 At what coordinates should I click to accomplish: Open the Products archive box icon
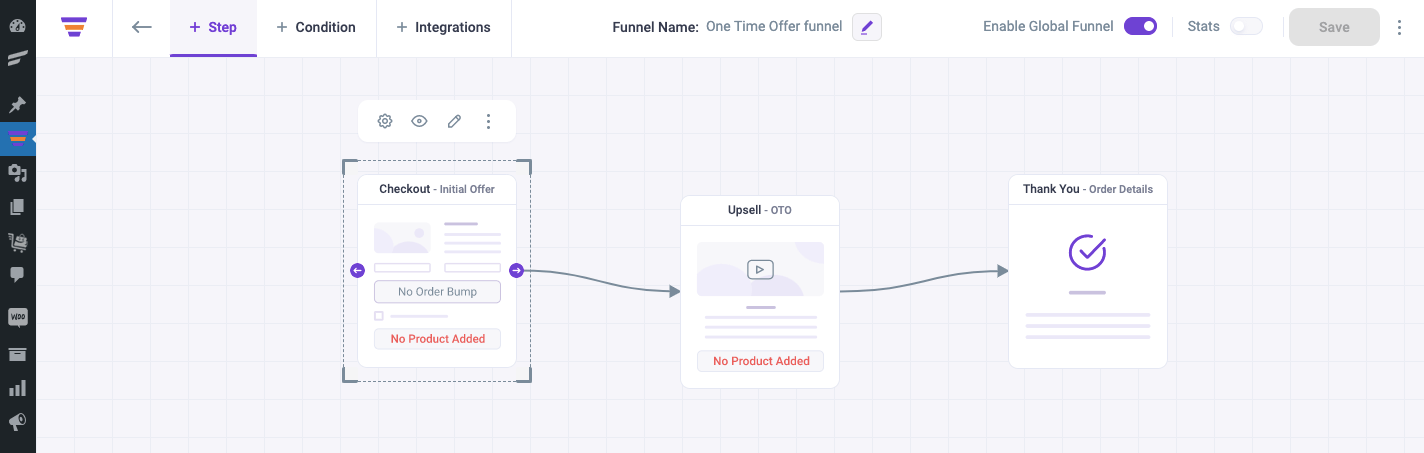[x=17, y=354]
